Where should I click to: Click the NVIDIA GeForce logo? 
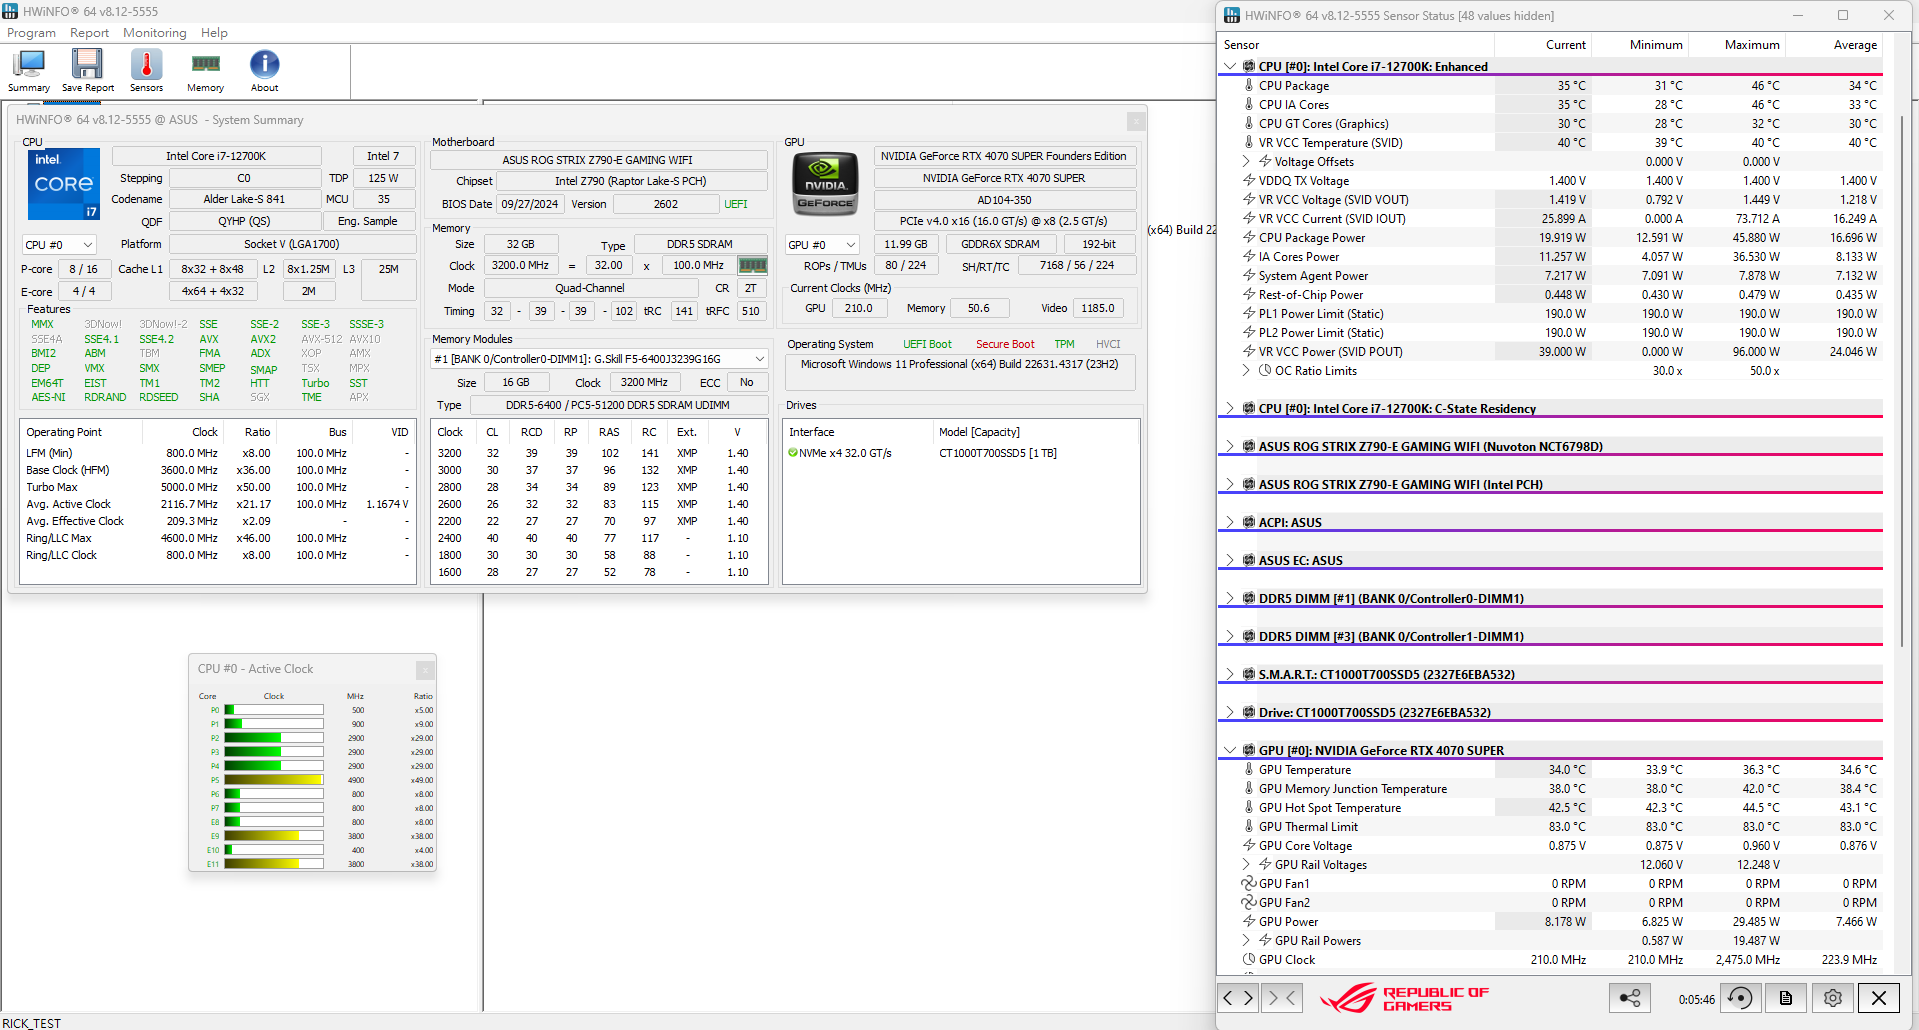coord(826,184)
